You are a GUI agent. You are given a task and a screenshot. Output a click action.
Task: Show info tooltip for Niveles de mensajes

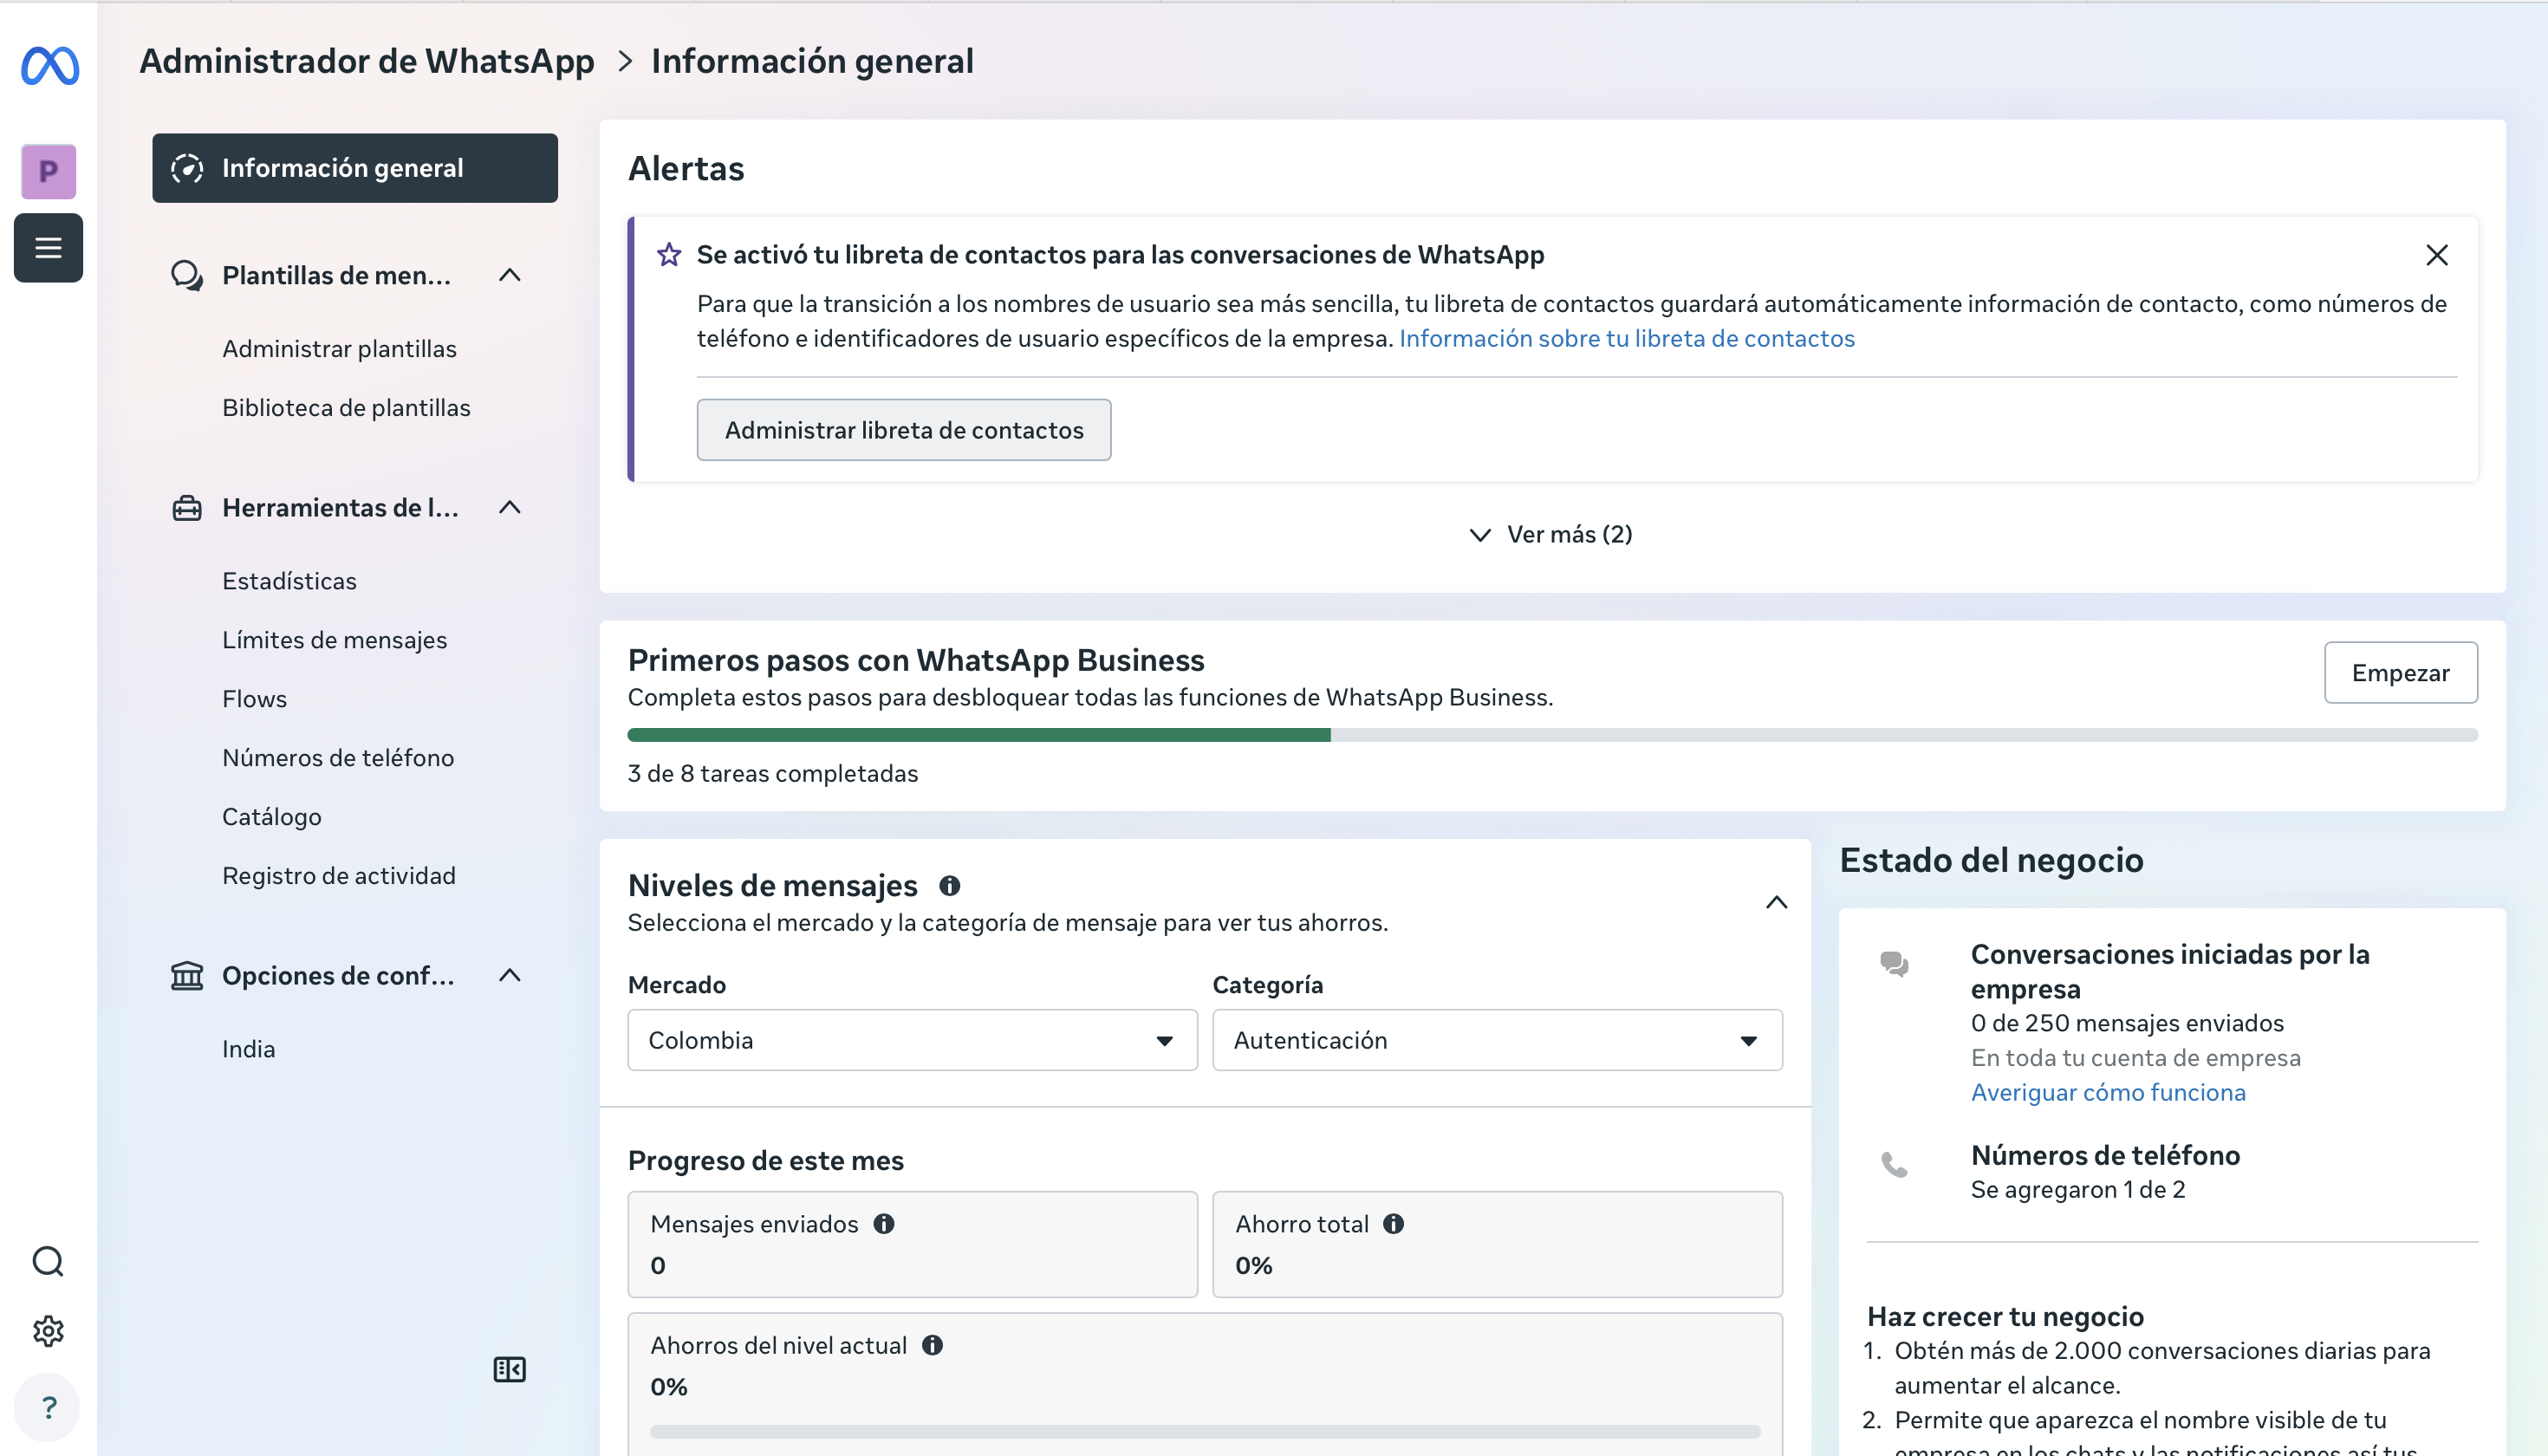[949, 885]
